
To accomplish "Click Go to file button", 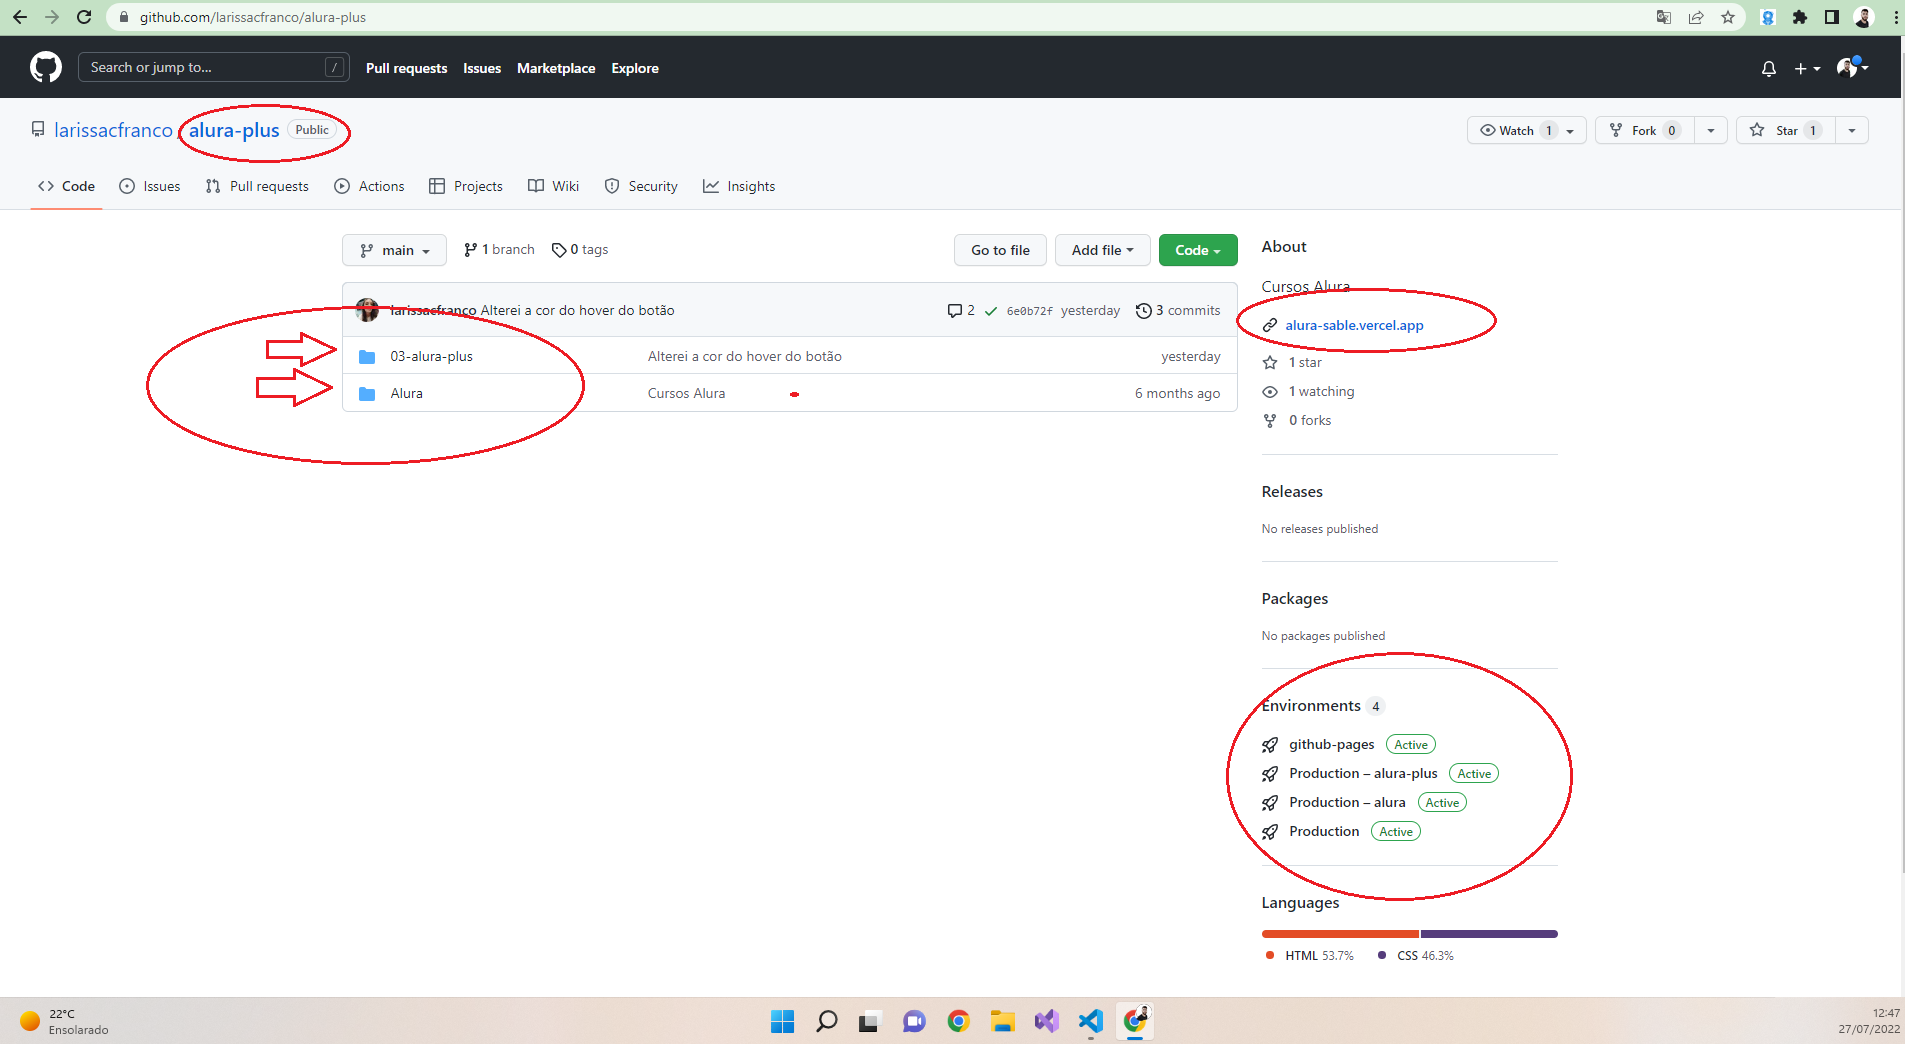I will (x=1000, y=250).
